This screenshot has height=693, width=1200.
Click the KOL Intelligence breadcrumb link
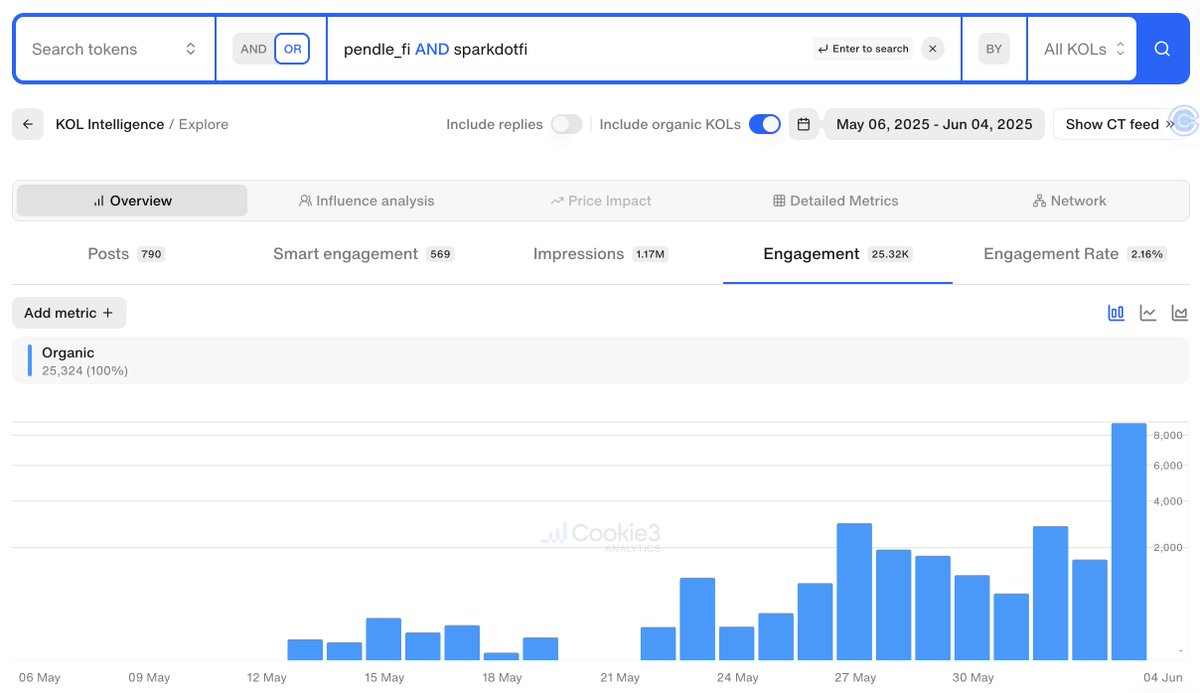(110, 124)
